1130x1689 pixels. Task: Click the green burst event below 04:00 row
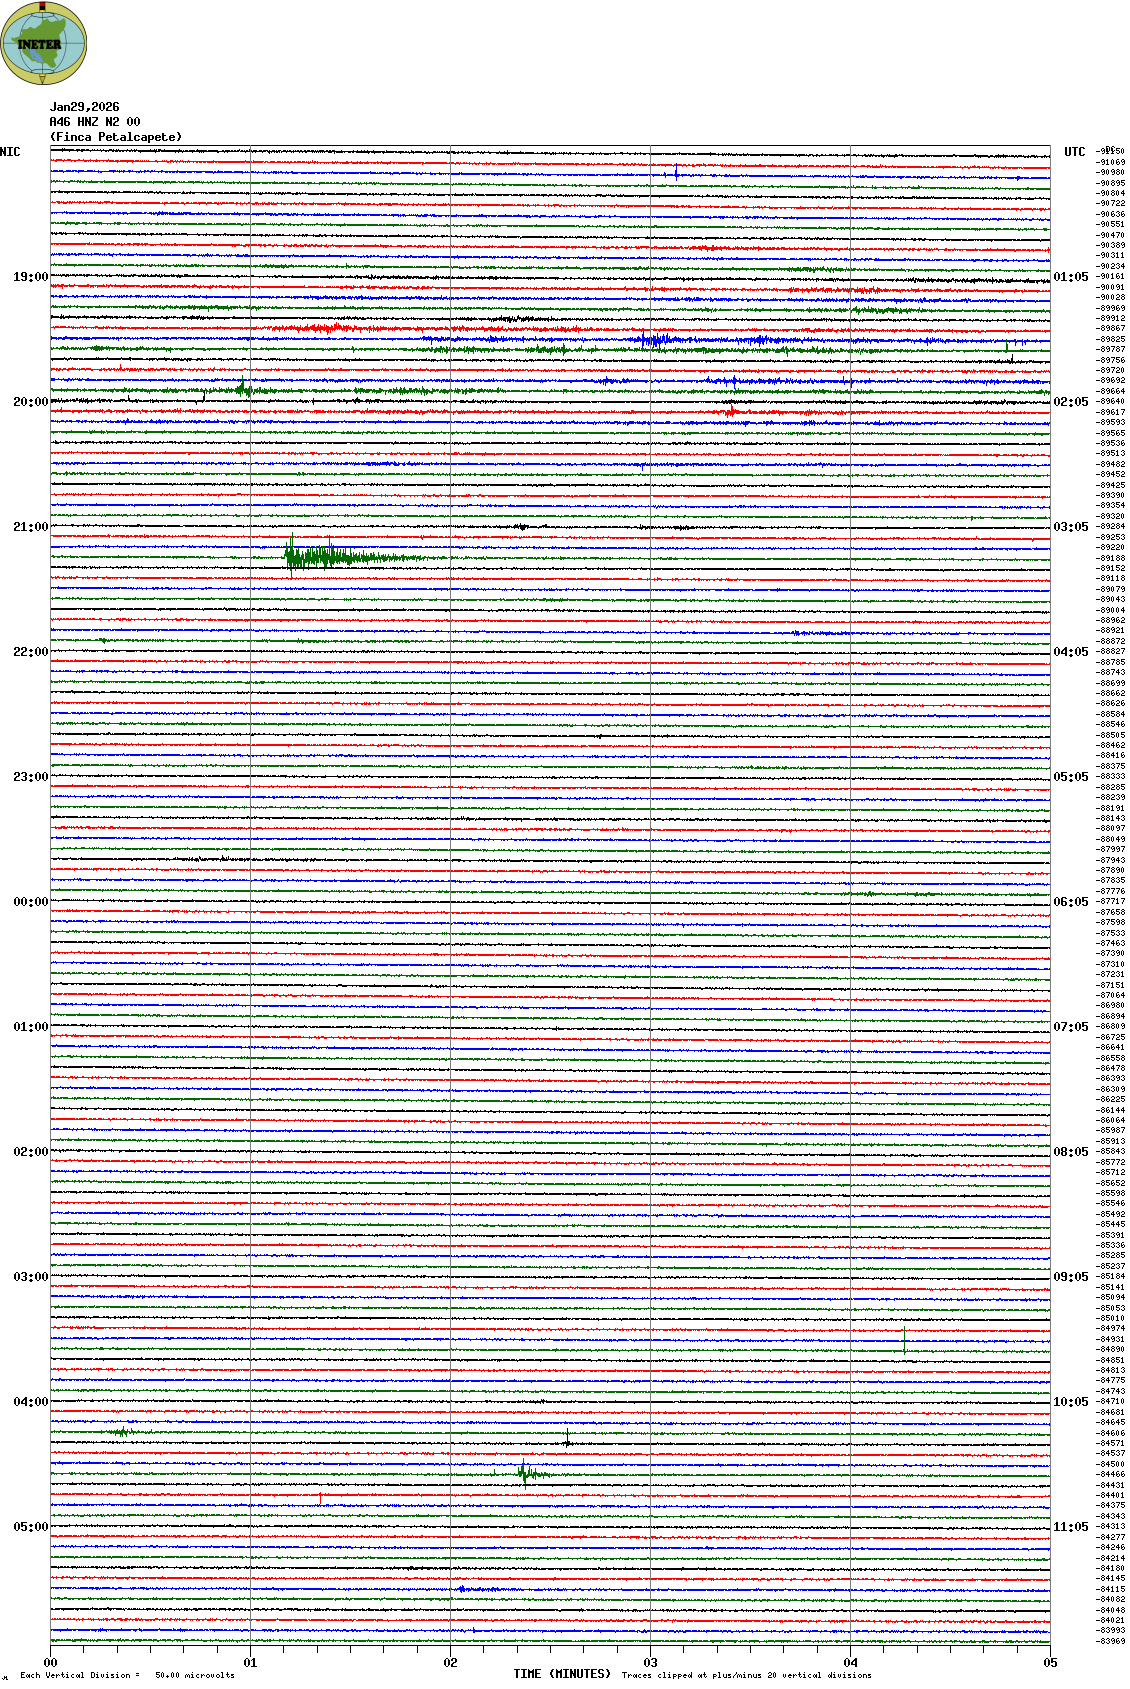pyautogui.click(x=526, y=1473)
